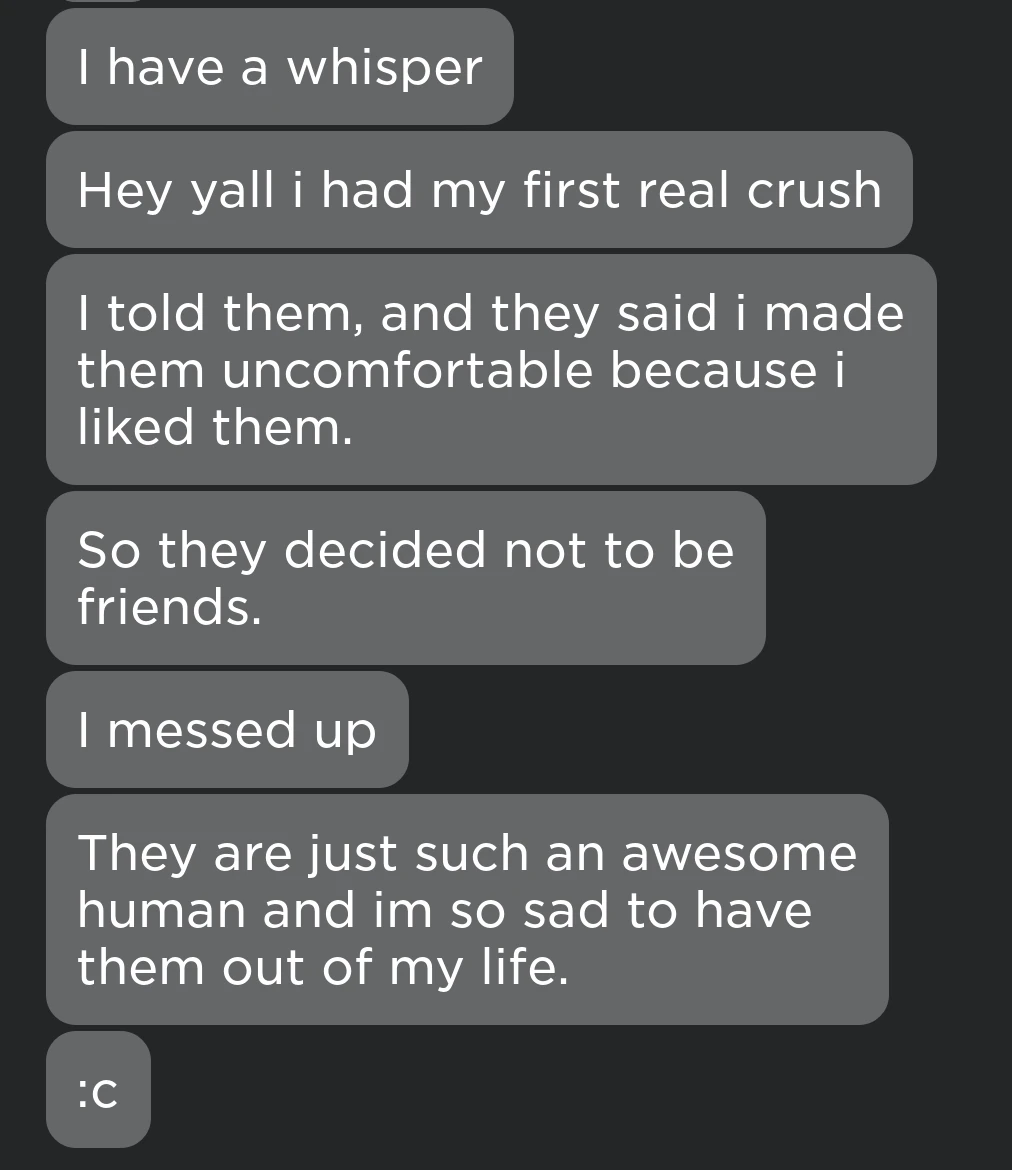
Task: Click the word "because" in the chat
Action: 713,371
